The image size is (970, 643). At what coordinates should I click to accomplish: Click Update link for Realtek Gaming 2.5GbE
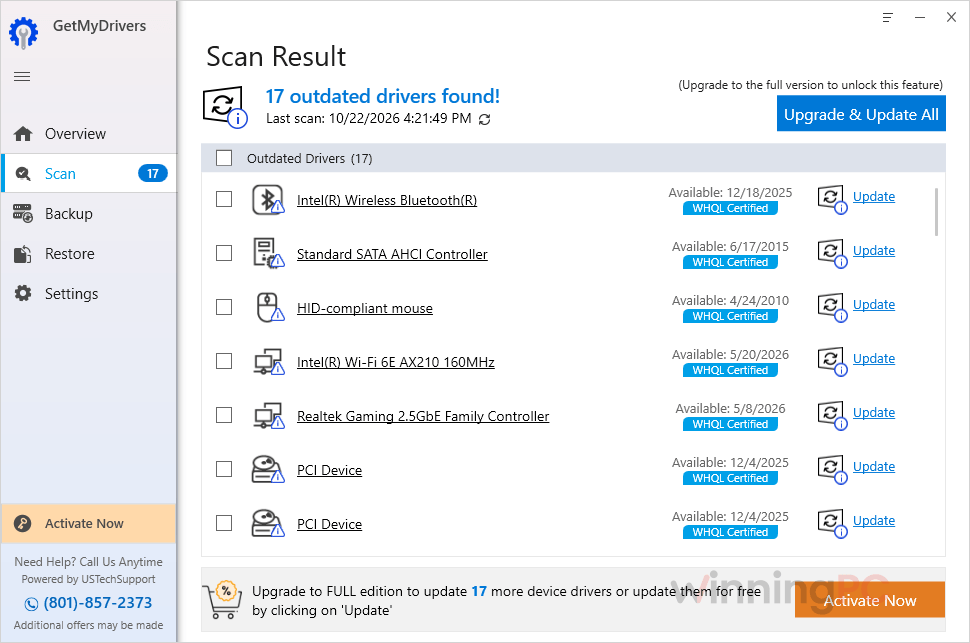click(x=873, y=412)
